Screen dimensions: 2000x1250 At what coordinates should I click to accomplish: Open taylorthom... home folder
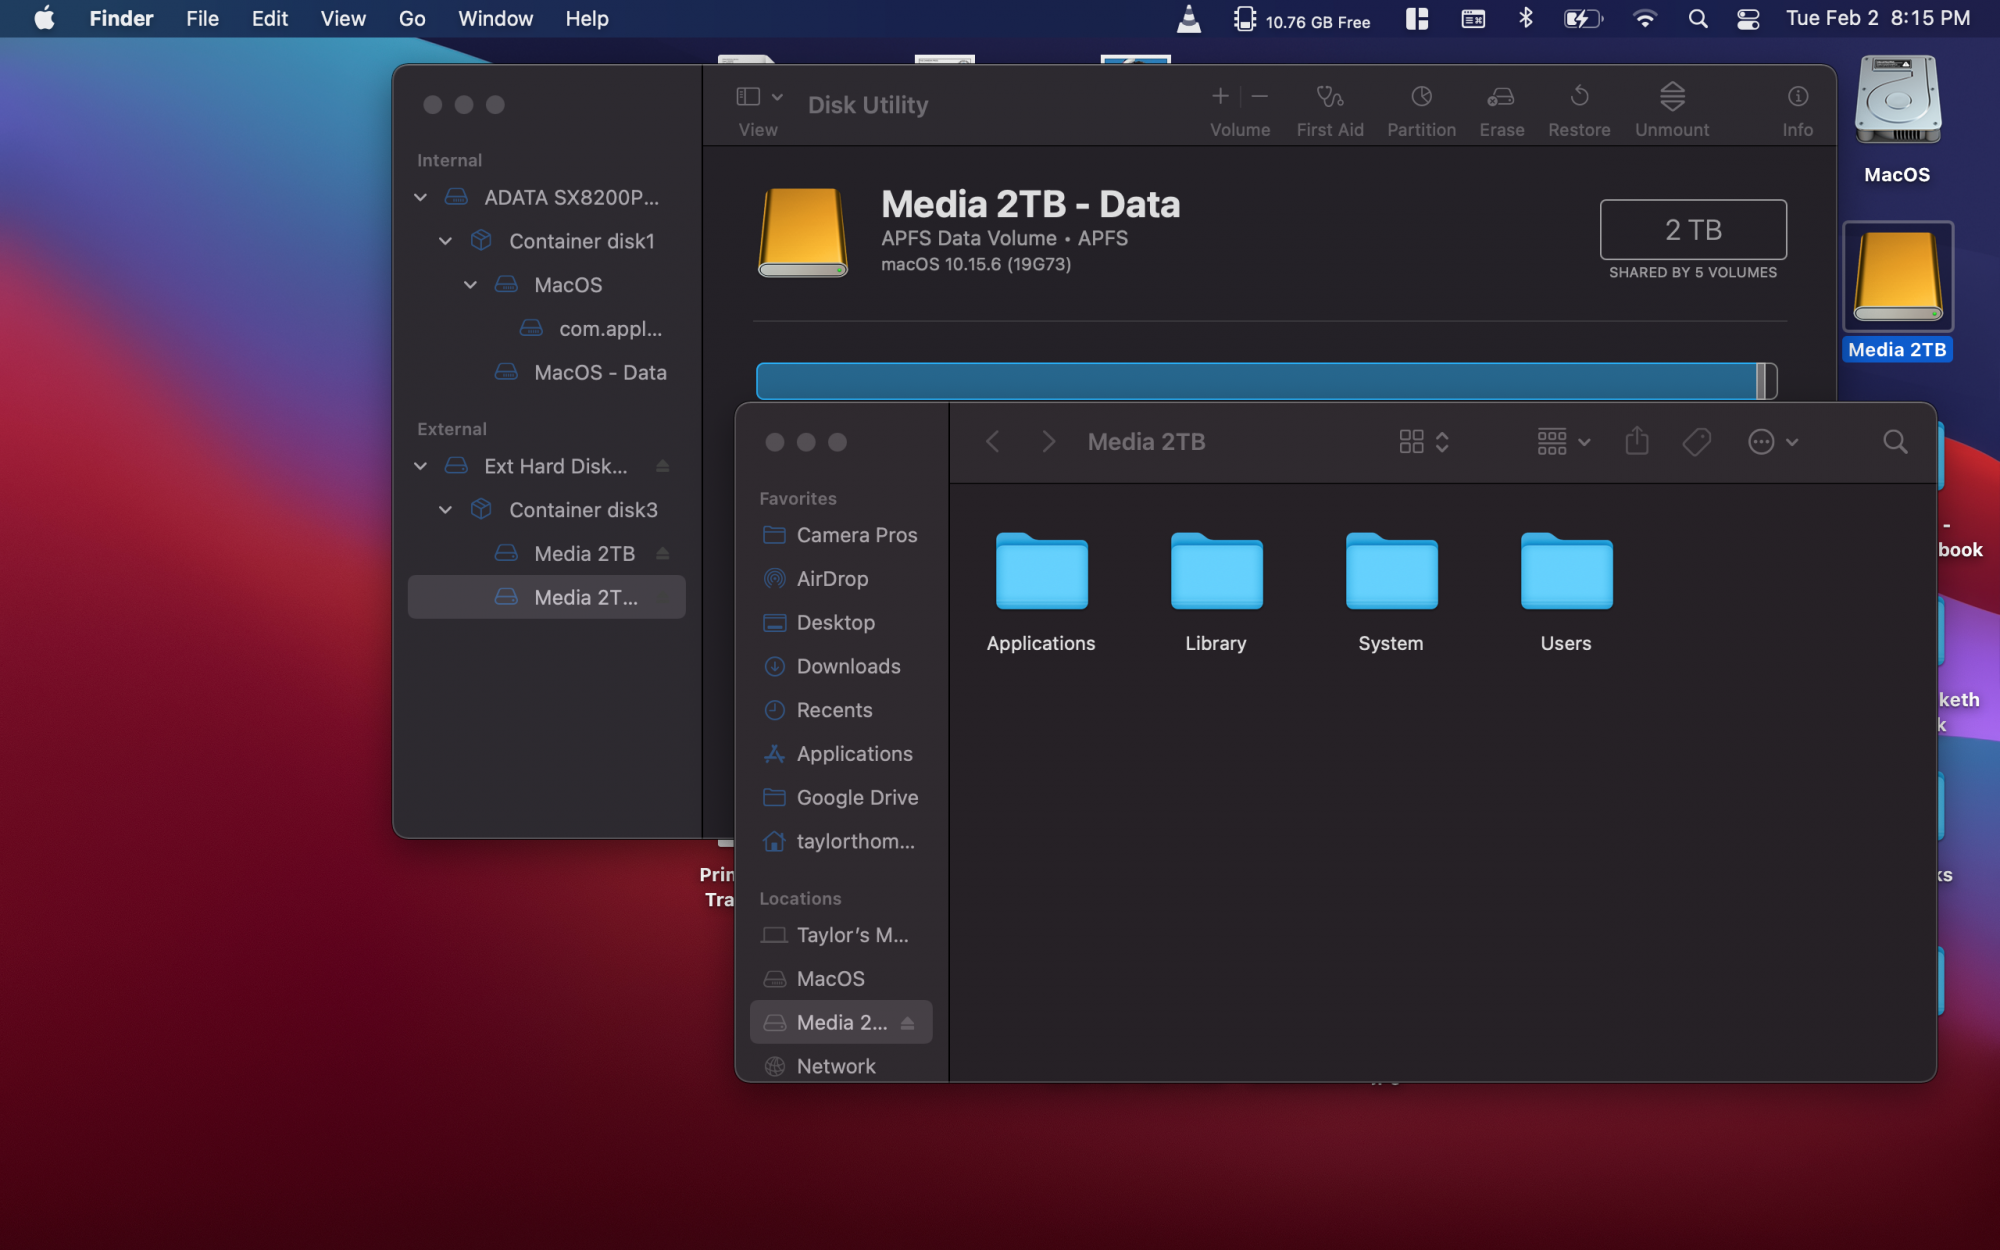[840, 841]
